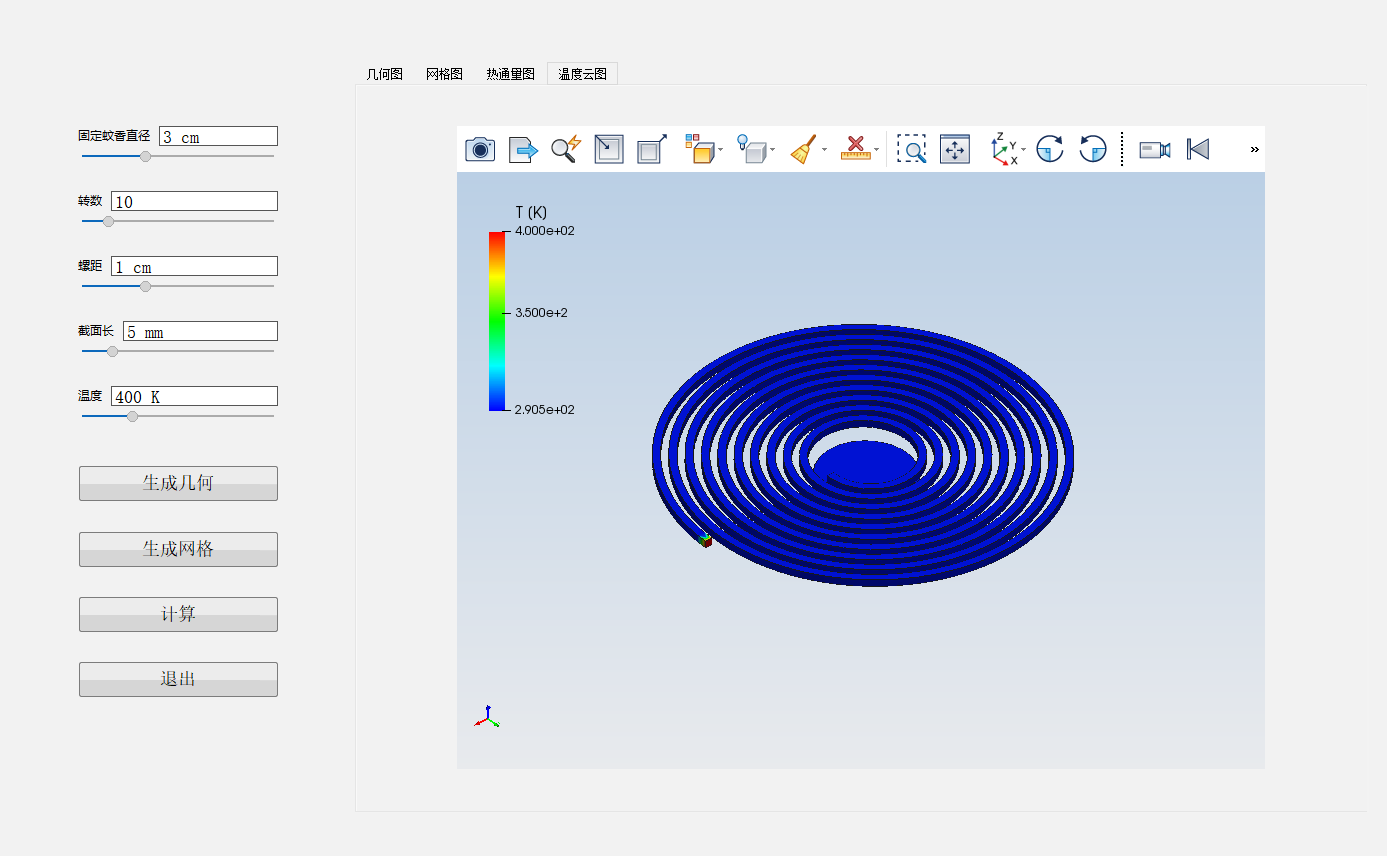Adjust the 温度 slider handle
Viewport: 1387px width, 856px height.
tap(132, 416)
